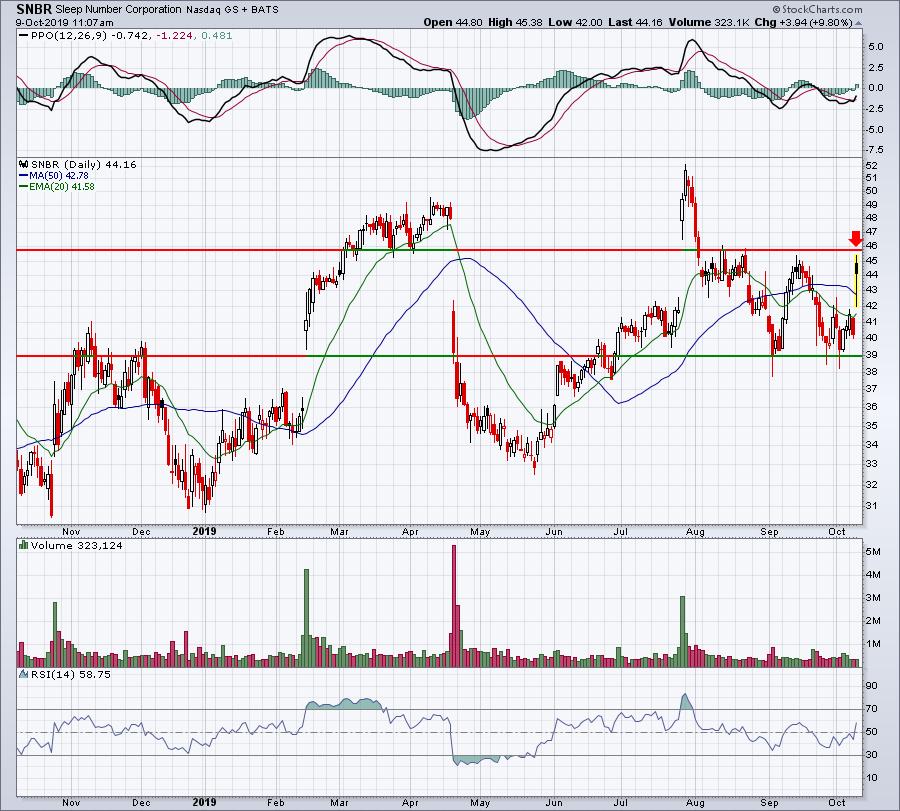Click the SNBR ticker symbol in the header

pyautogui.click(x=33, y=9)
